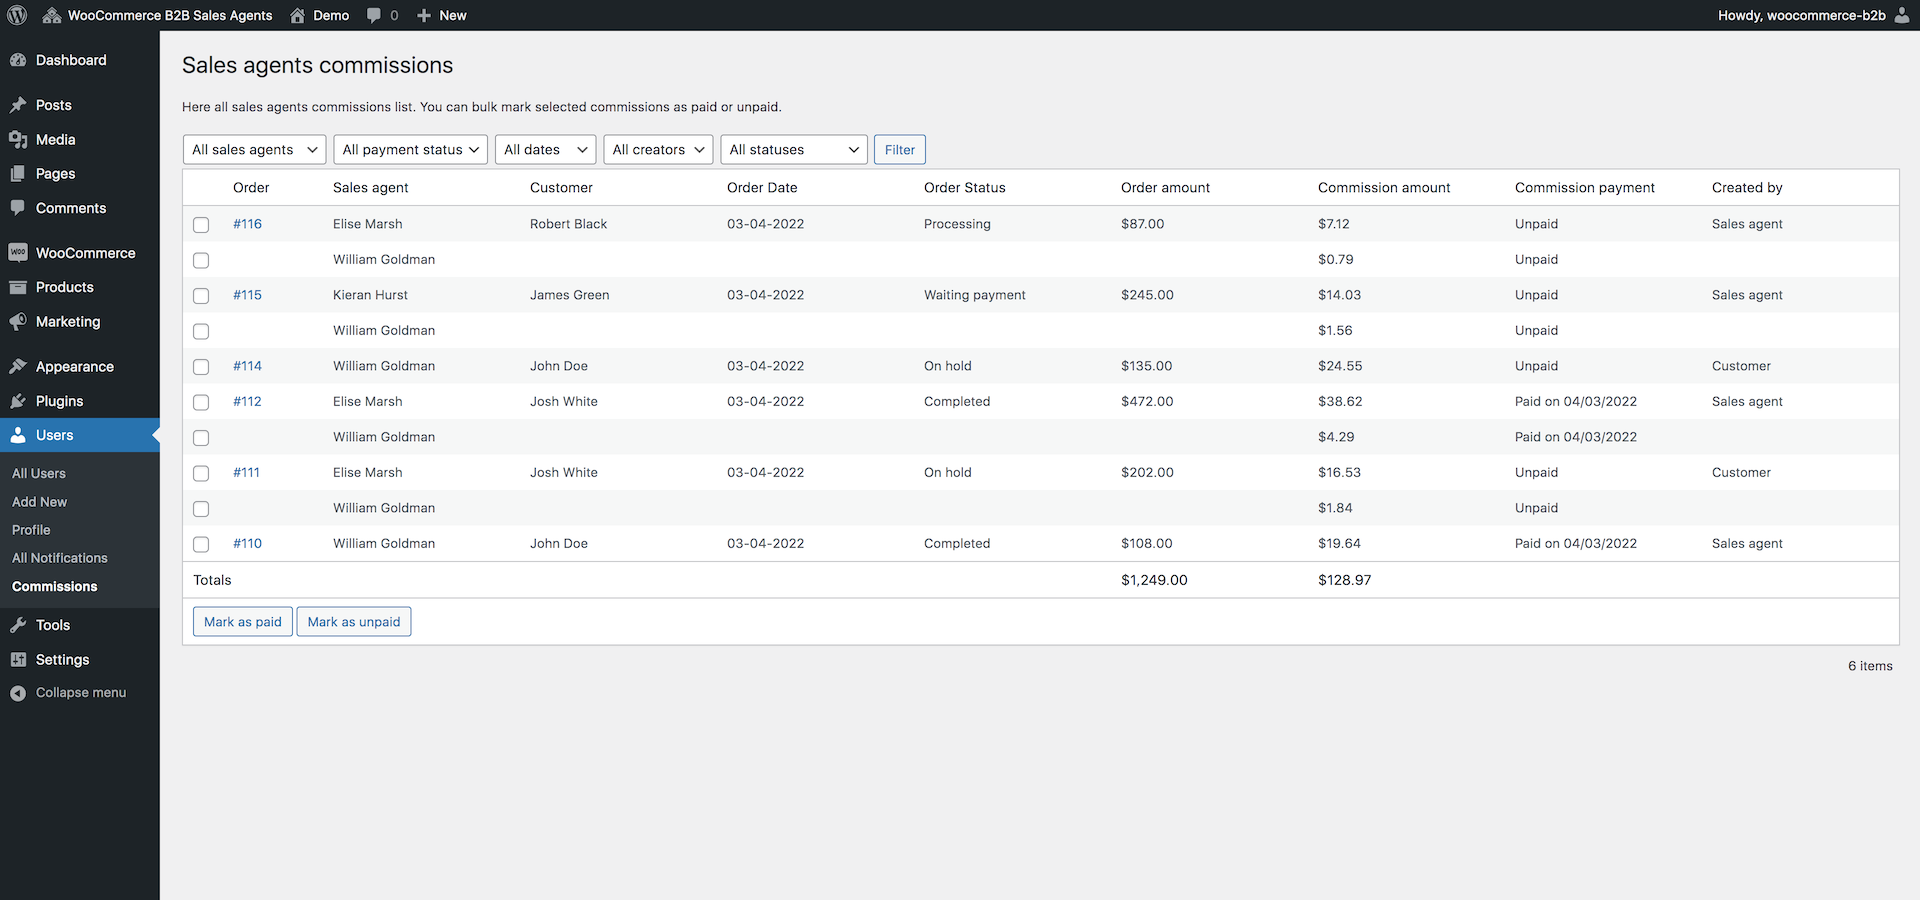Viewport: 1920px width, 900px height.
Task: Open the Marketing megaphone icon
Action: pyautogui.click(x=19, y=321)
